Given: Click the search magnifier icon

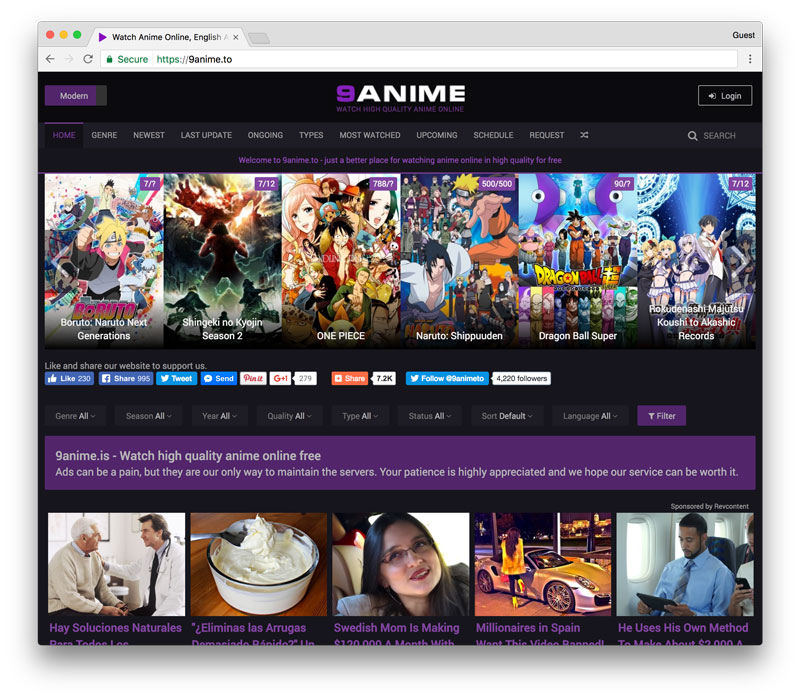Looking at the screenshot, I should point(692,136).
